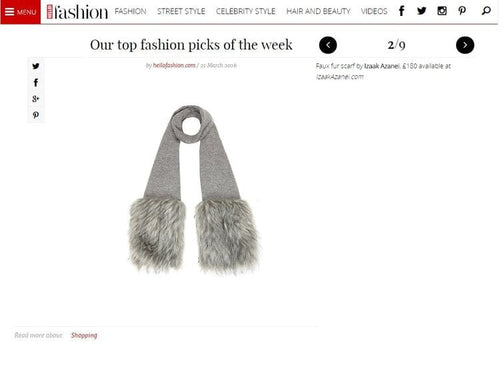Click the faux fur scarf image

[x=194, y=190]
